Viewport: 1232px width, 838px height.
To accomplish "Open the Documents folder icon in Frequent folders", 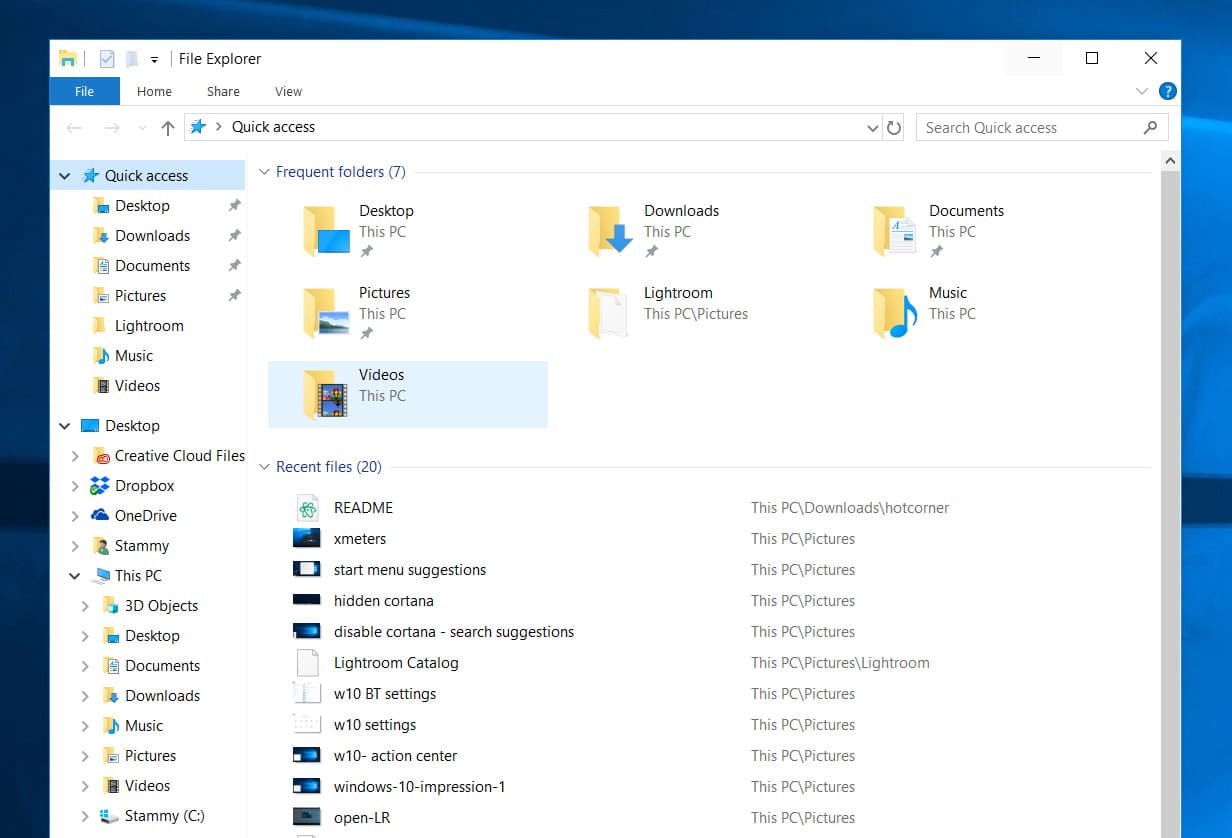I will click(x=896, y=231).
